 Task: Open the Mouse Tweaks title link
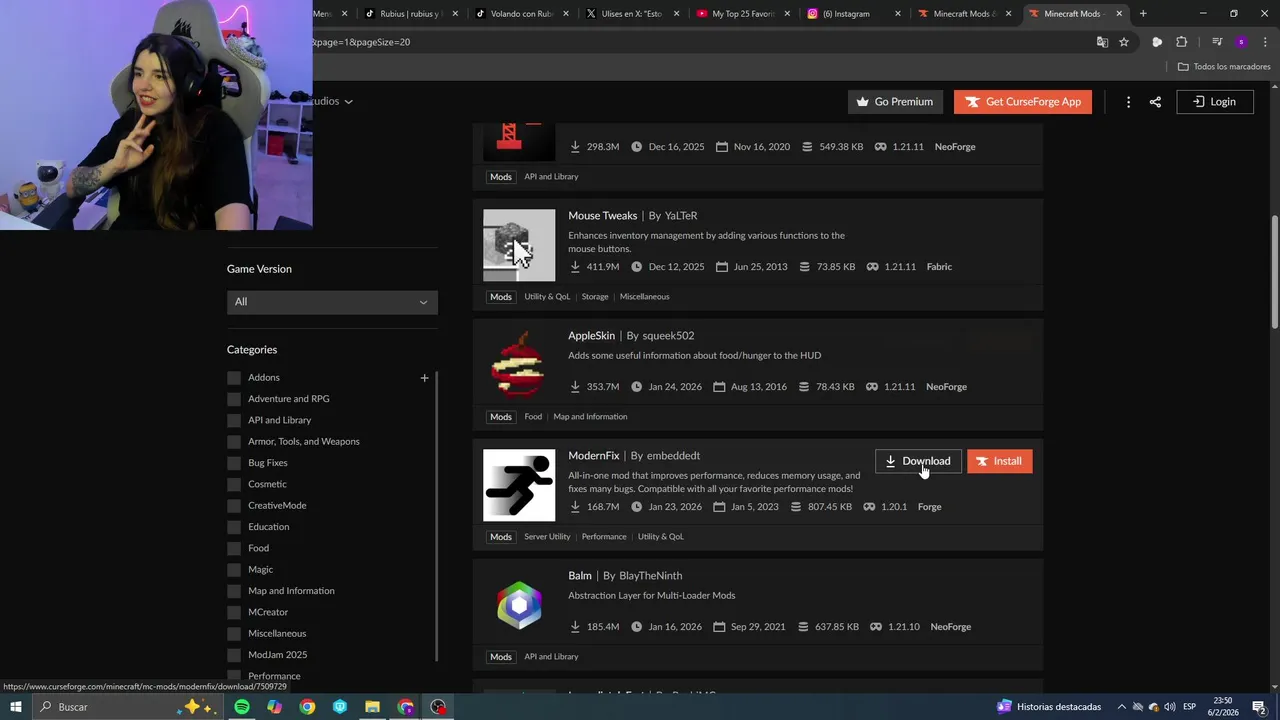point(602,216)
